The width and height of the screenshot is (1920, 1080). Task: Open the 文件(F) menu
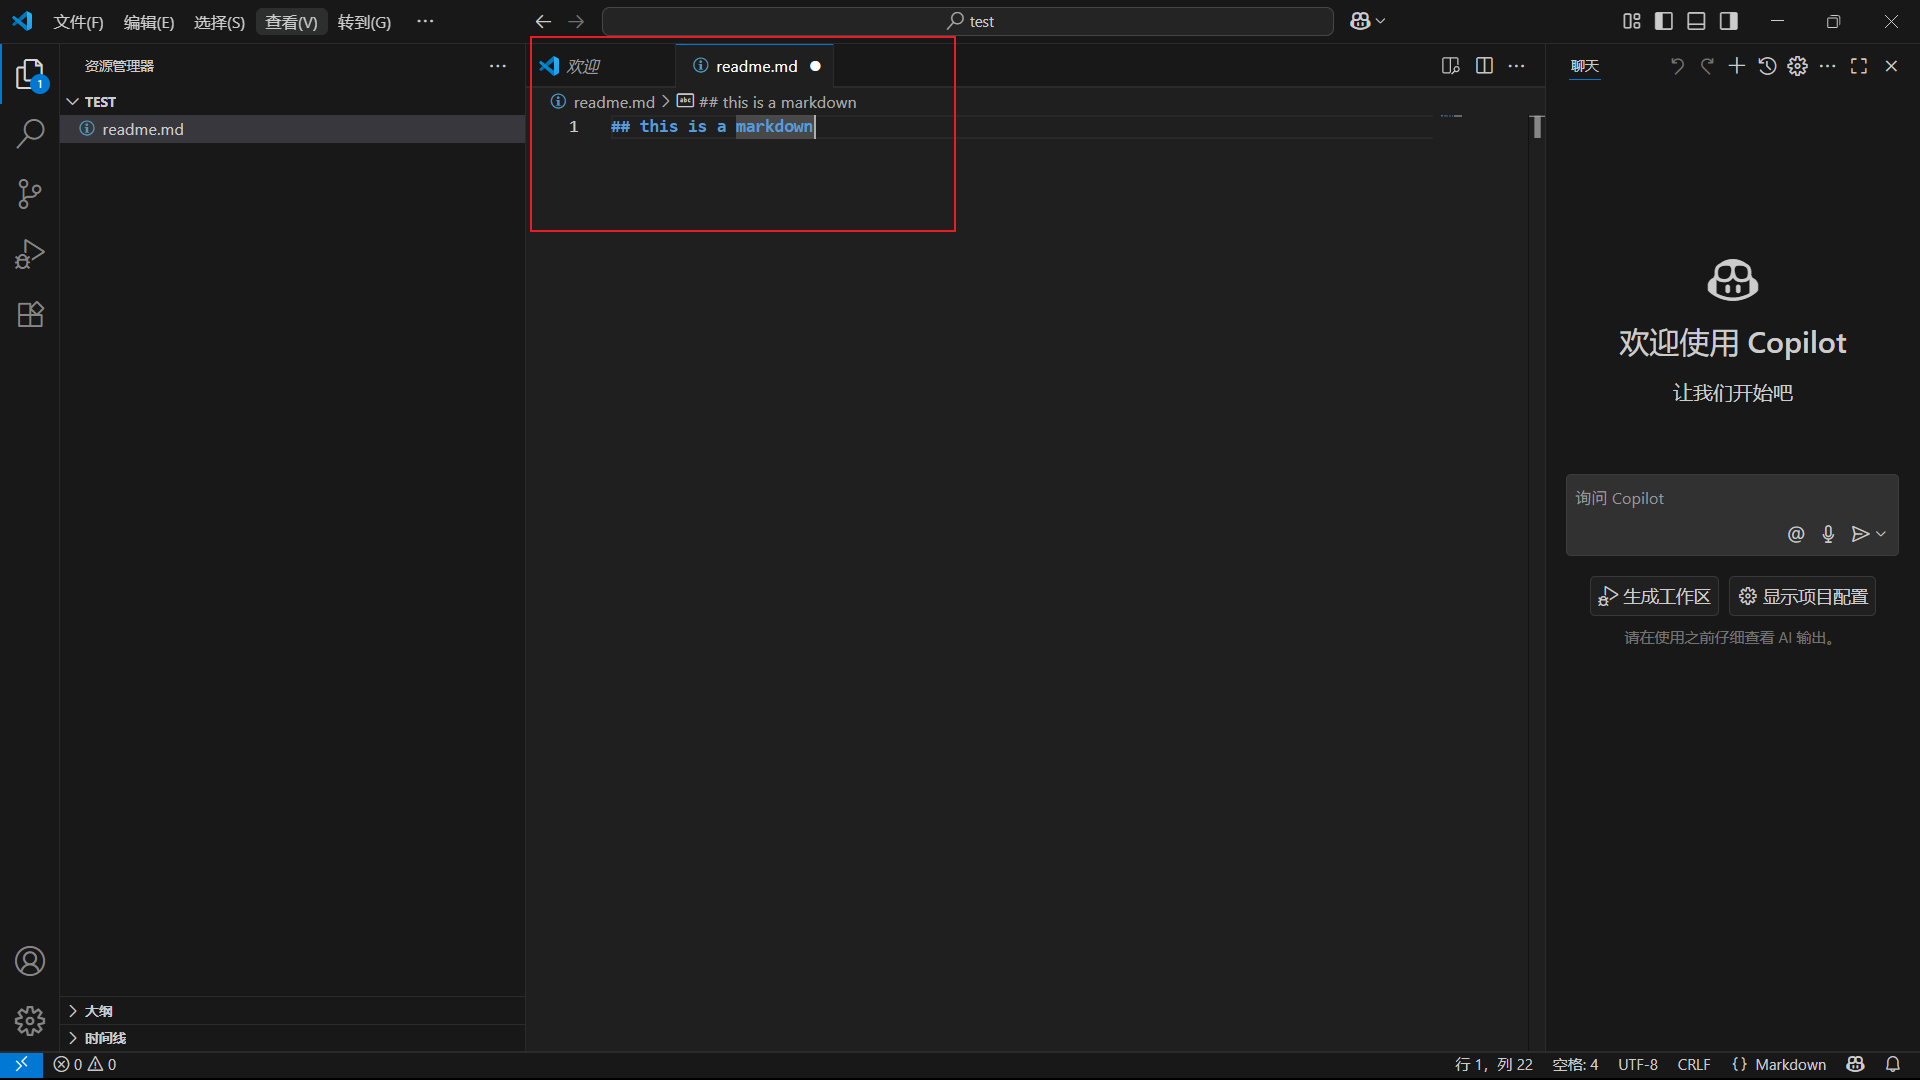click(x=78, y=22)
